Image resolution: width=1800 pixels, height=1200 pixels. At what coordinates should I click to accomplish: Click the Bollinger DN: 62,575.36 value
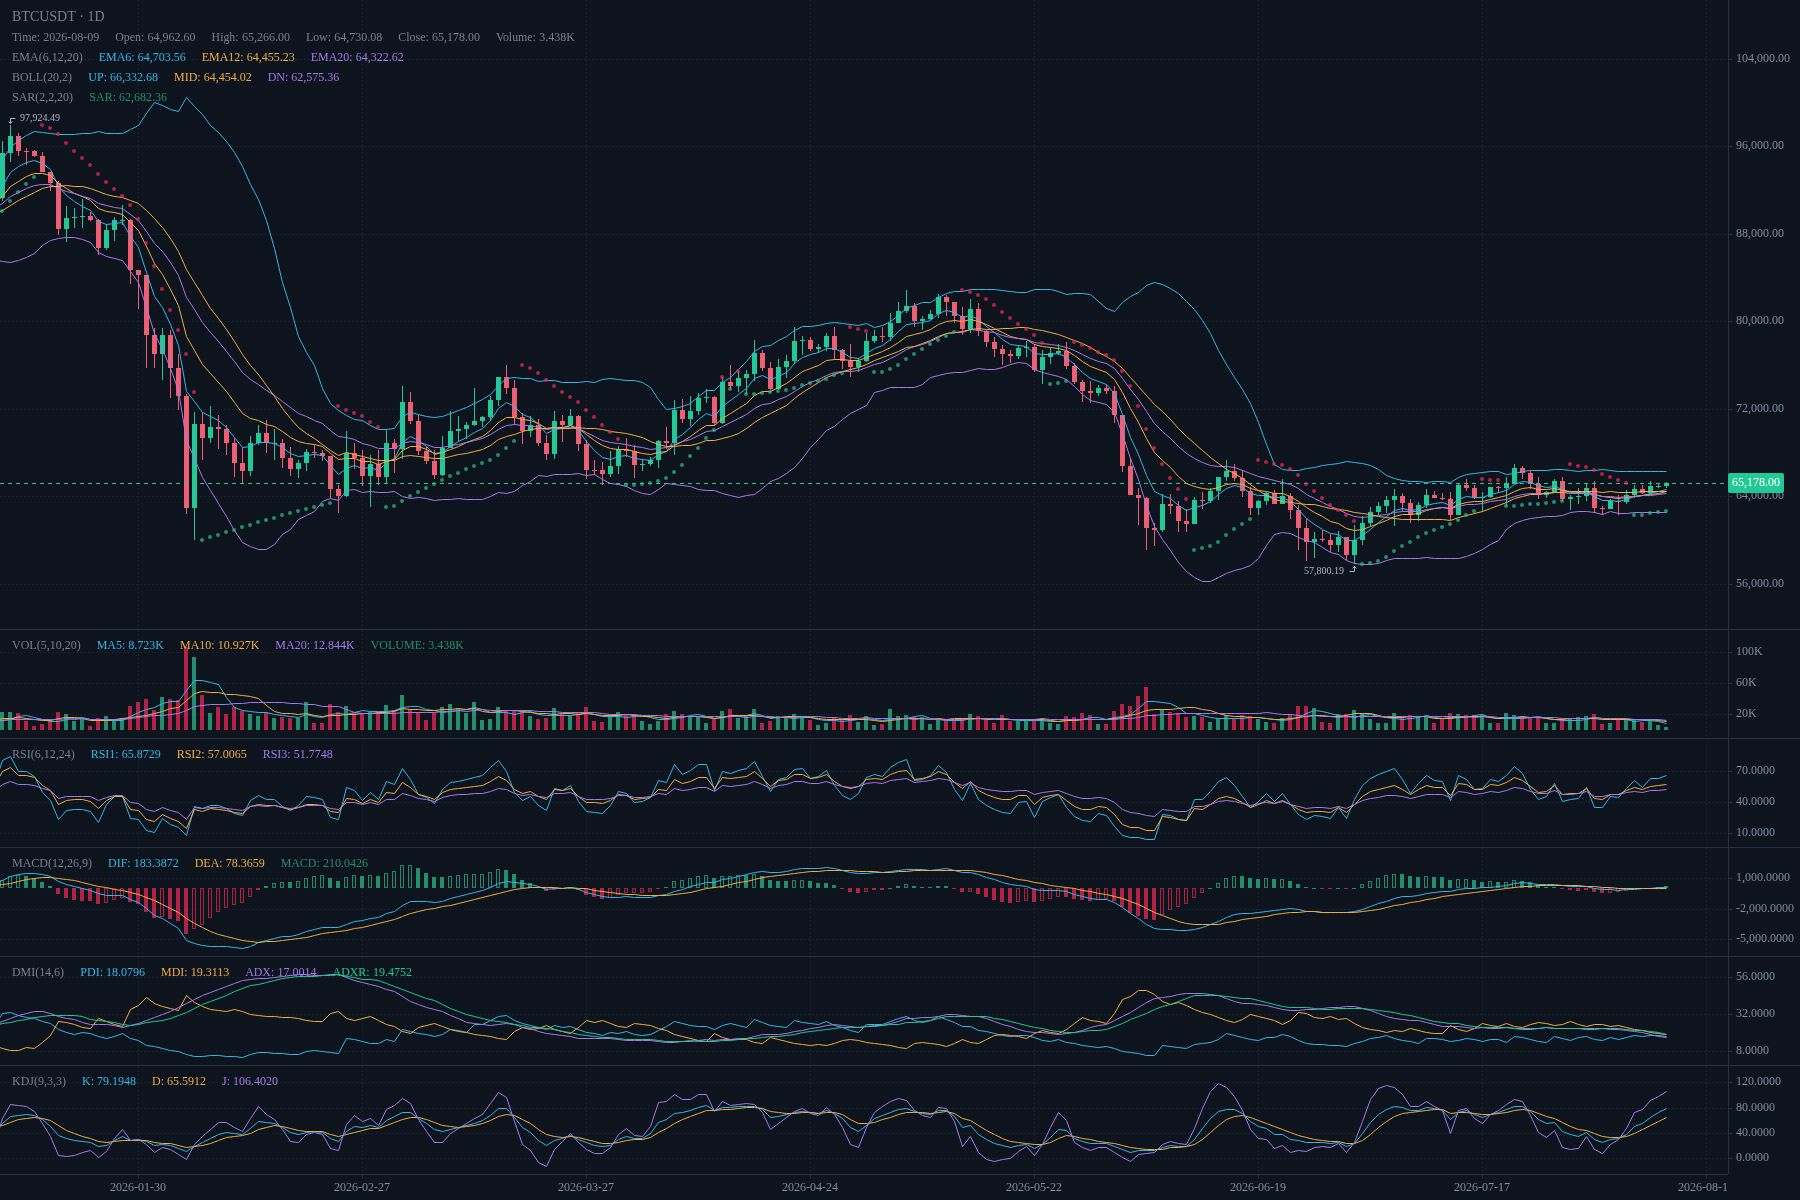point(303,77)
